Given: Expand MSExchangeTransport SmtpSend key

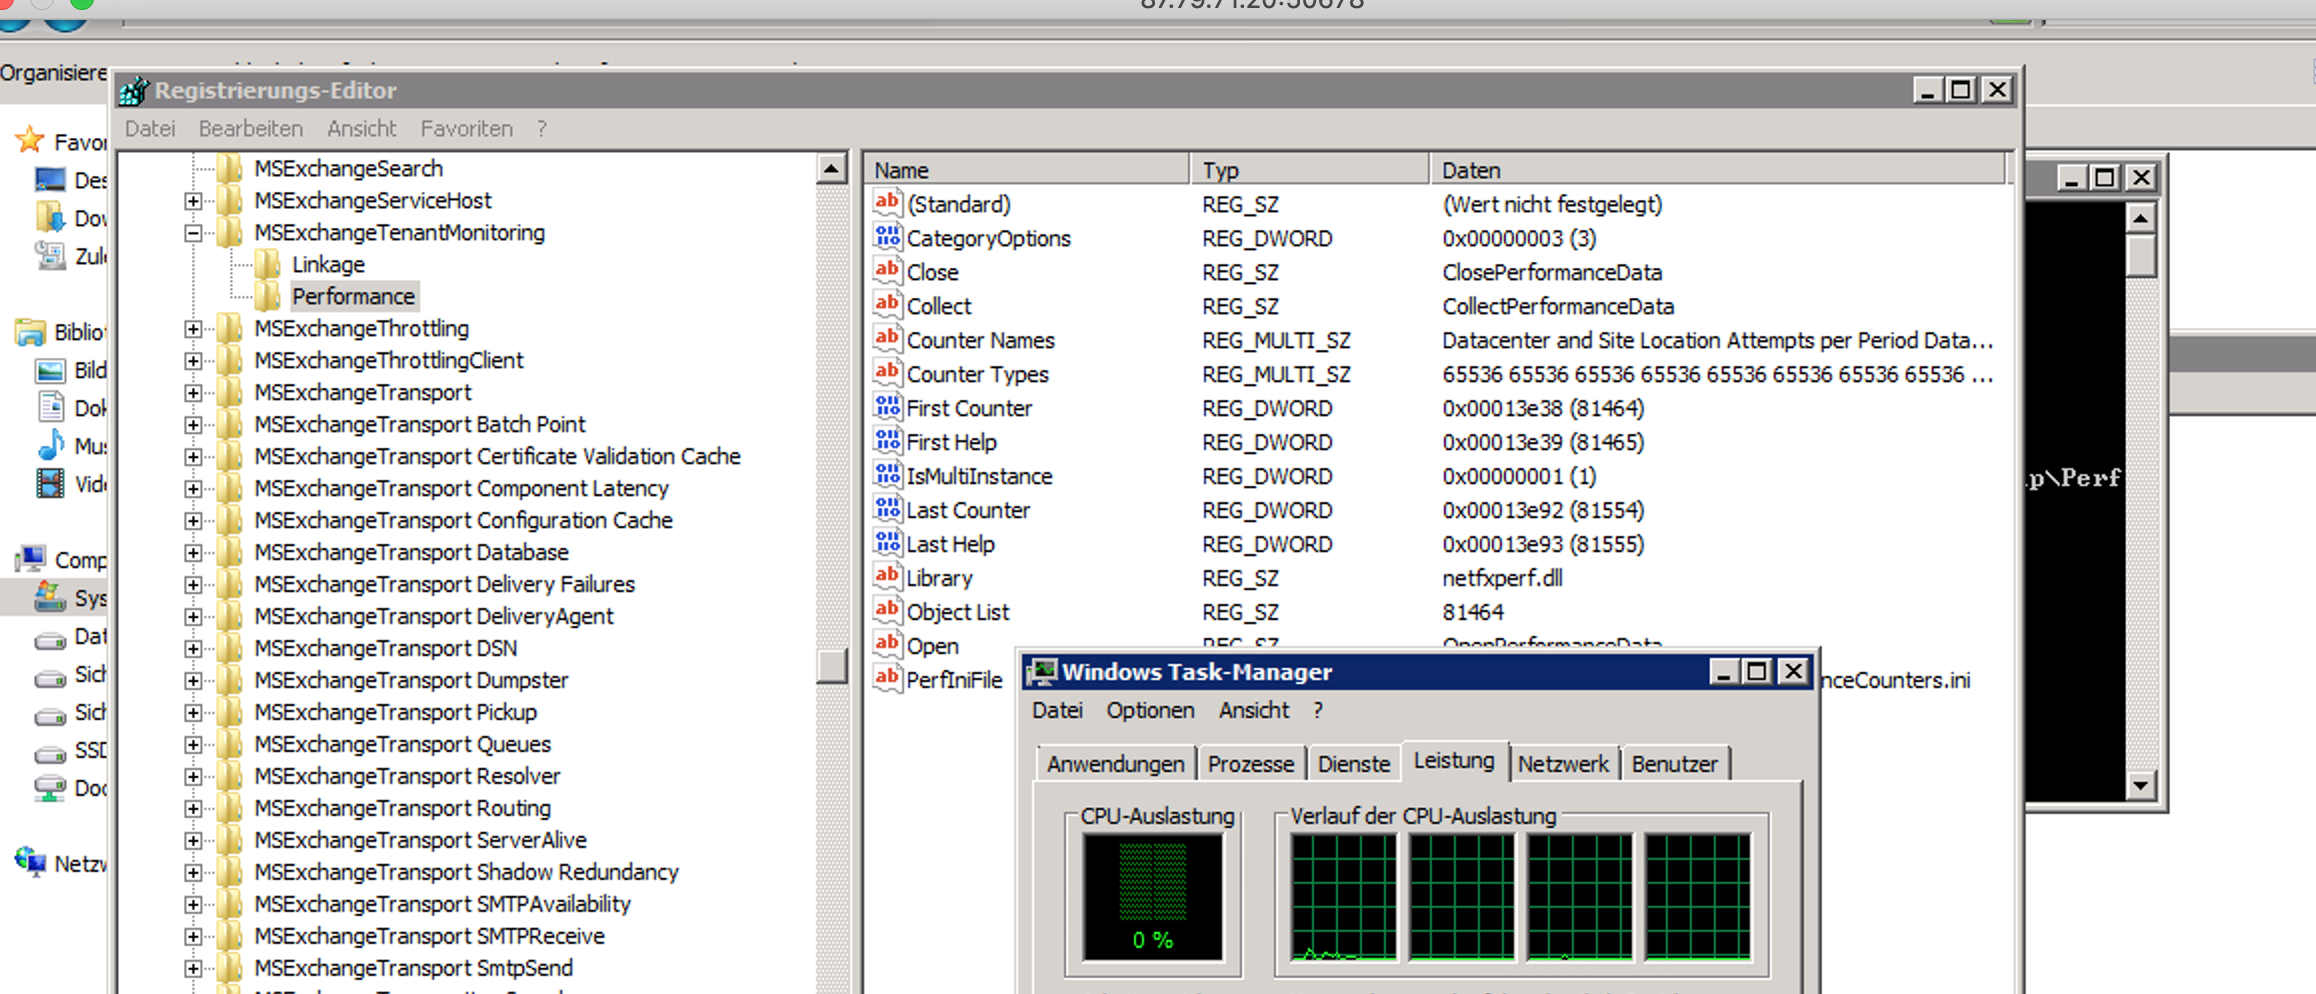Looking at the screenshot, I should pos(193,969).
